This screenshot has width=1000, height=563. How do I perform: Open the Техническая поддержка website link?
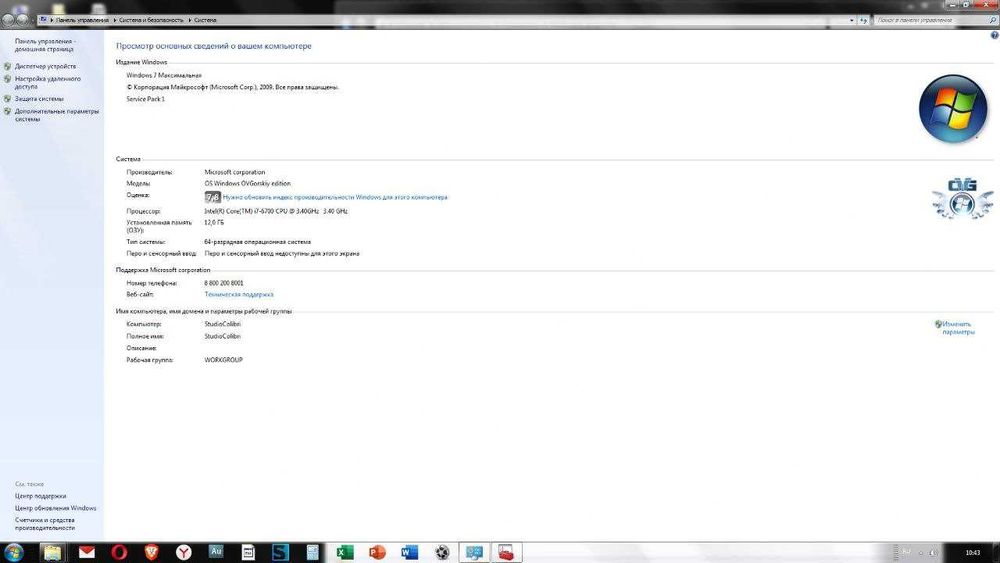(239, 295)
